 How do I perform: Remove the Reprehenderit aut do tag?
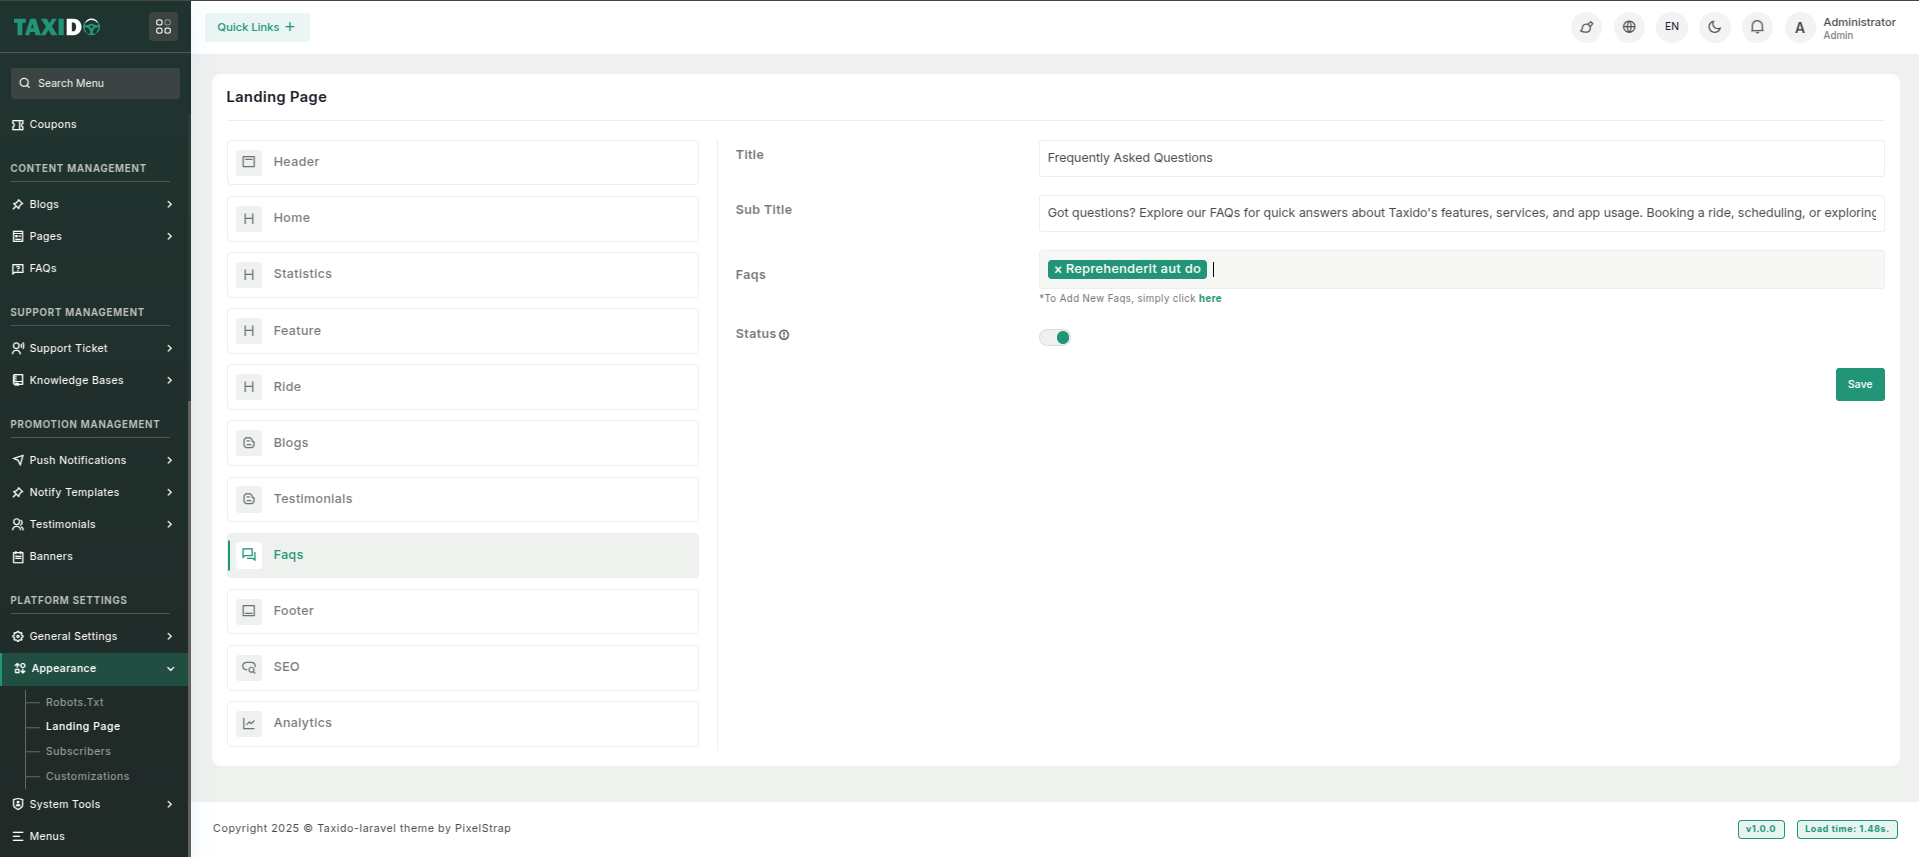tap(1058, 270)
